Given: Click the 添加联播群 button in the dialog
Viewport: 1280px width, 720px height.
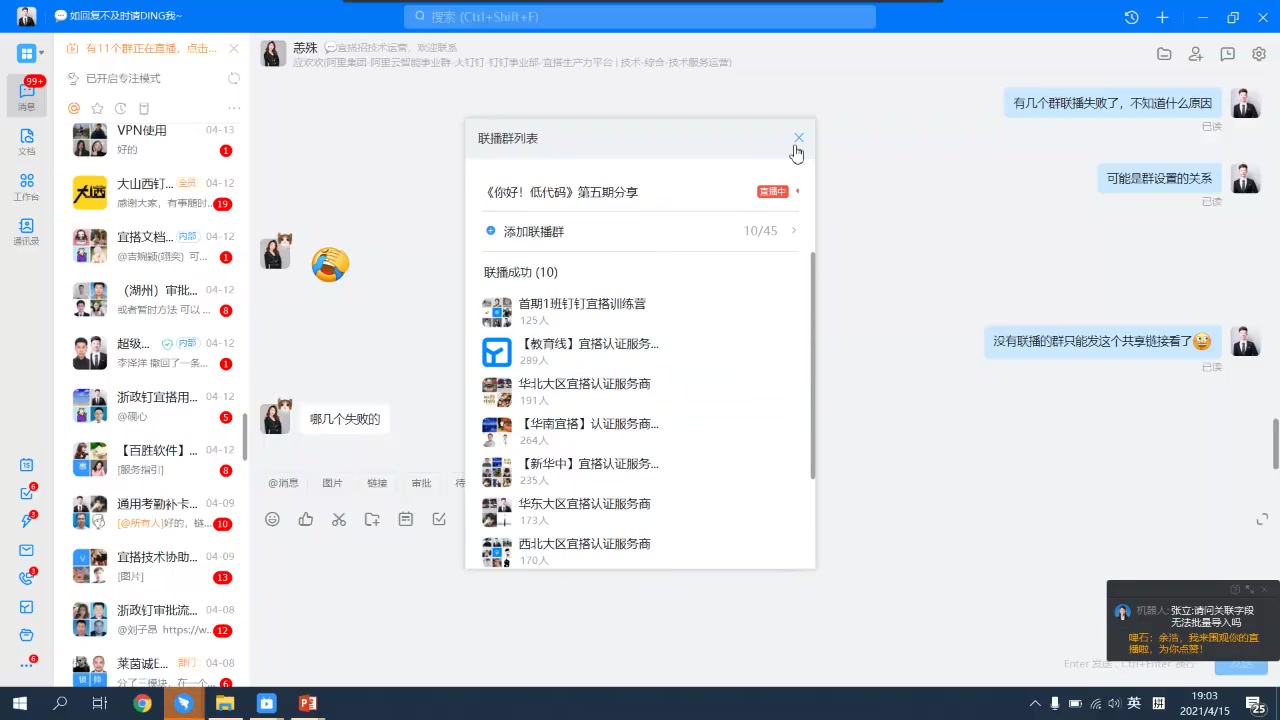Looking at the screenshot, I should pyautogui.click(x=533, y=231).
